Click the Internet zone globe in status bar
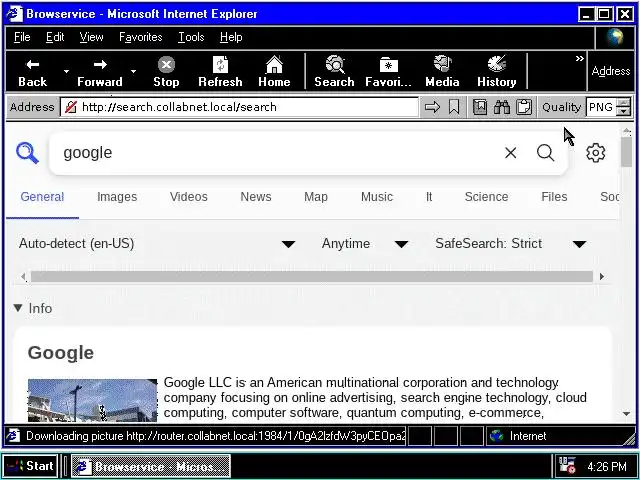This screenshot has height=480, width=640. click(497, 436)
